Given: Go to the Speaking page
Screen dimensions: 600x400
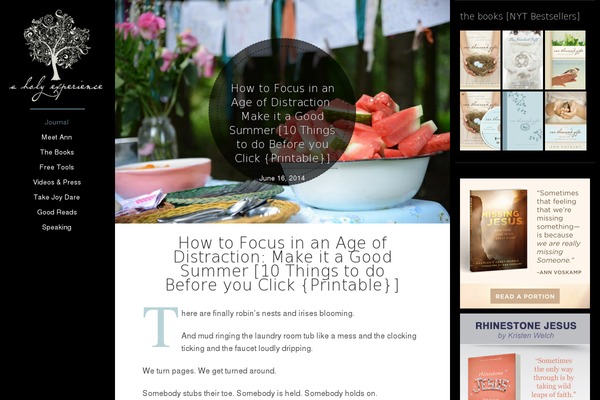Looking at the screenshot, I should [x=57, y=227].
